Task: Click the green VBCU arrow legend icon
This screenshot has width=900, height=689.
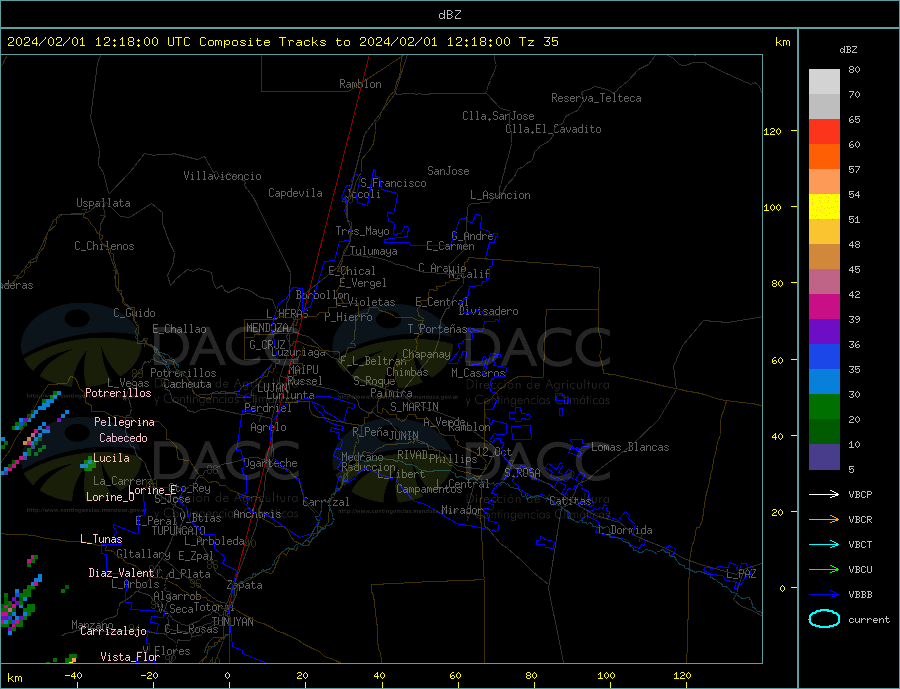Action: pos(824,570)
